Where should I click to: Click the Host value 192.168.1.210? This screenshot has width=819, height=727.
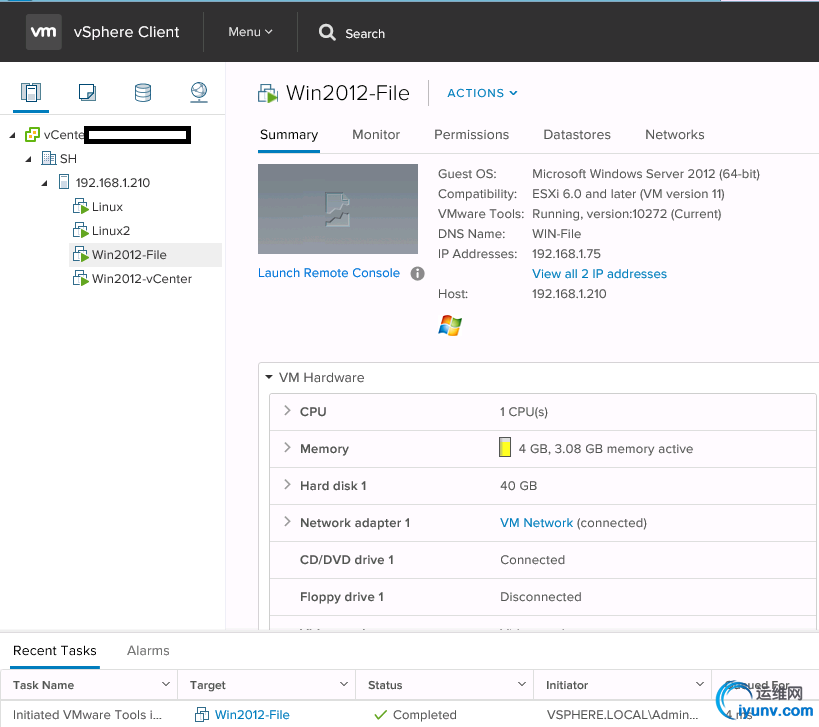point(569,294)
